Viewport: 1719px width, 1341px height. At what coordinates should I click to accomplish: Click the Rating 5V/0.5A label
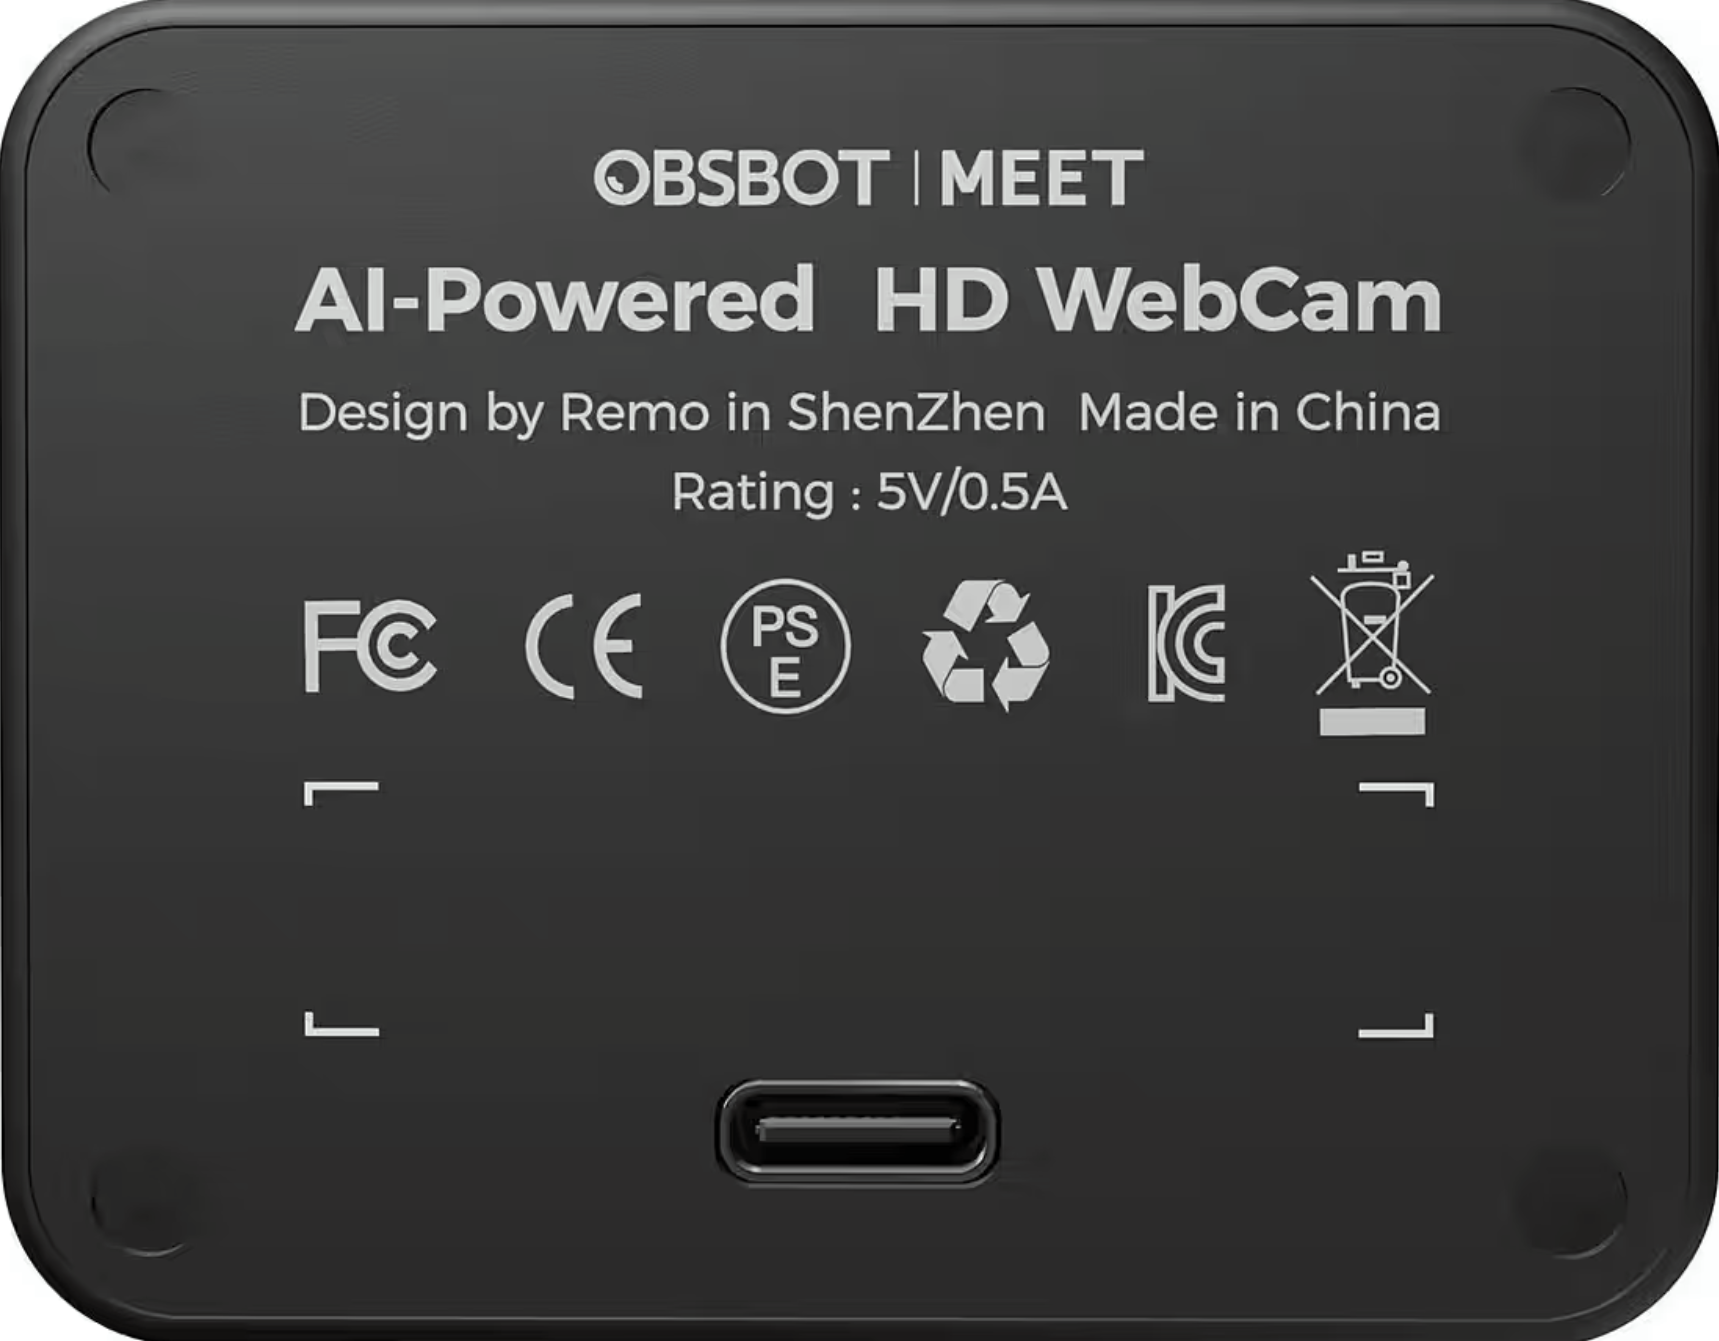tap(869, 492)
